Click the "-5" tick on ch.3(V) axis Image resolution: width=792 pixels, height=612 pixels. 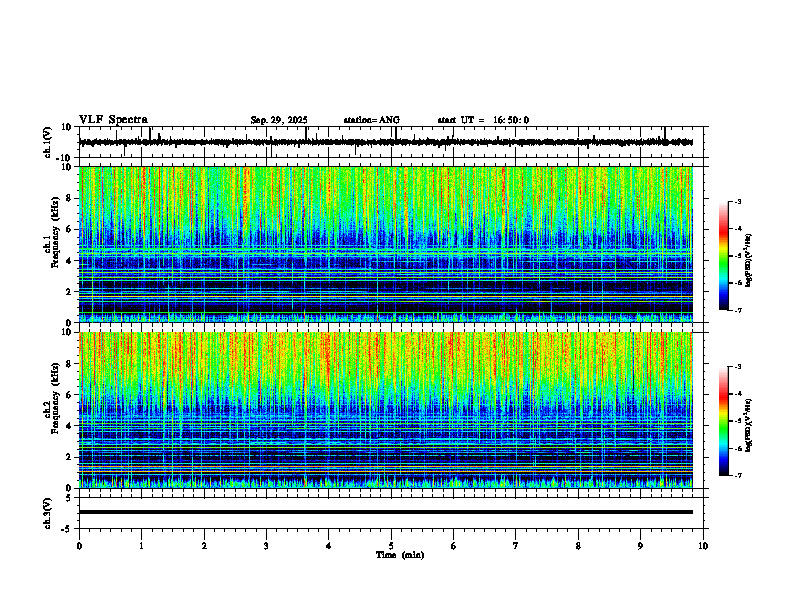click(68, 529)
